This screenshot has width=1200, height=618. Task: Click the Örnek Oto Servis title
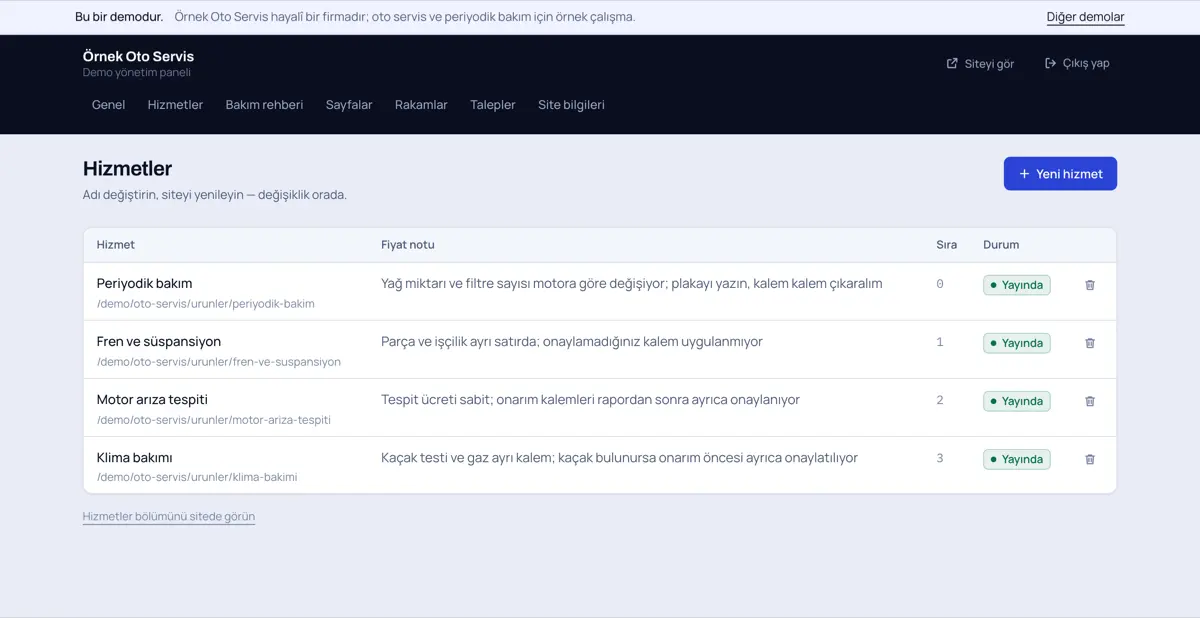click(138, 56)
